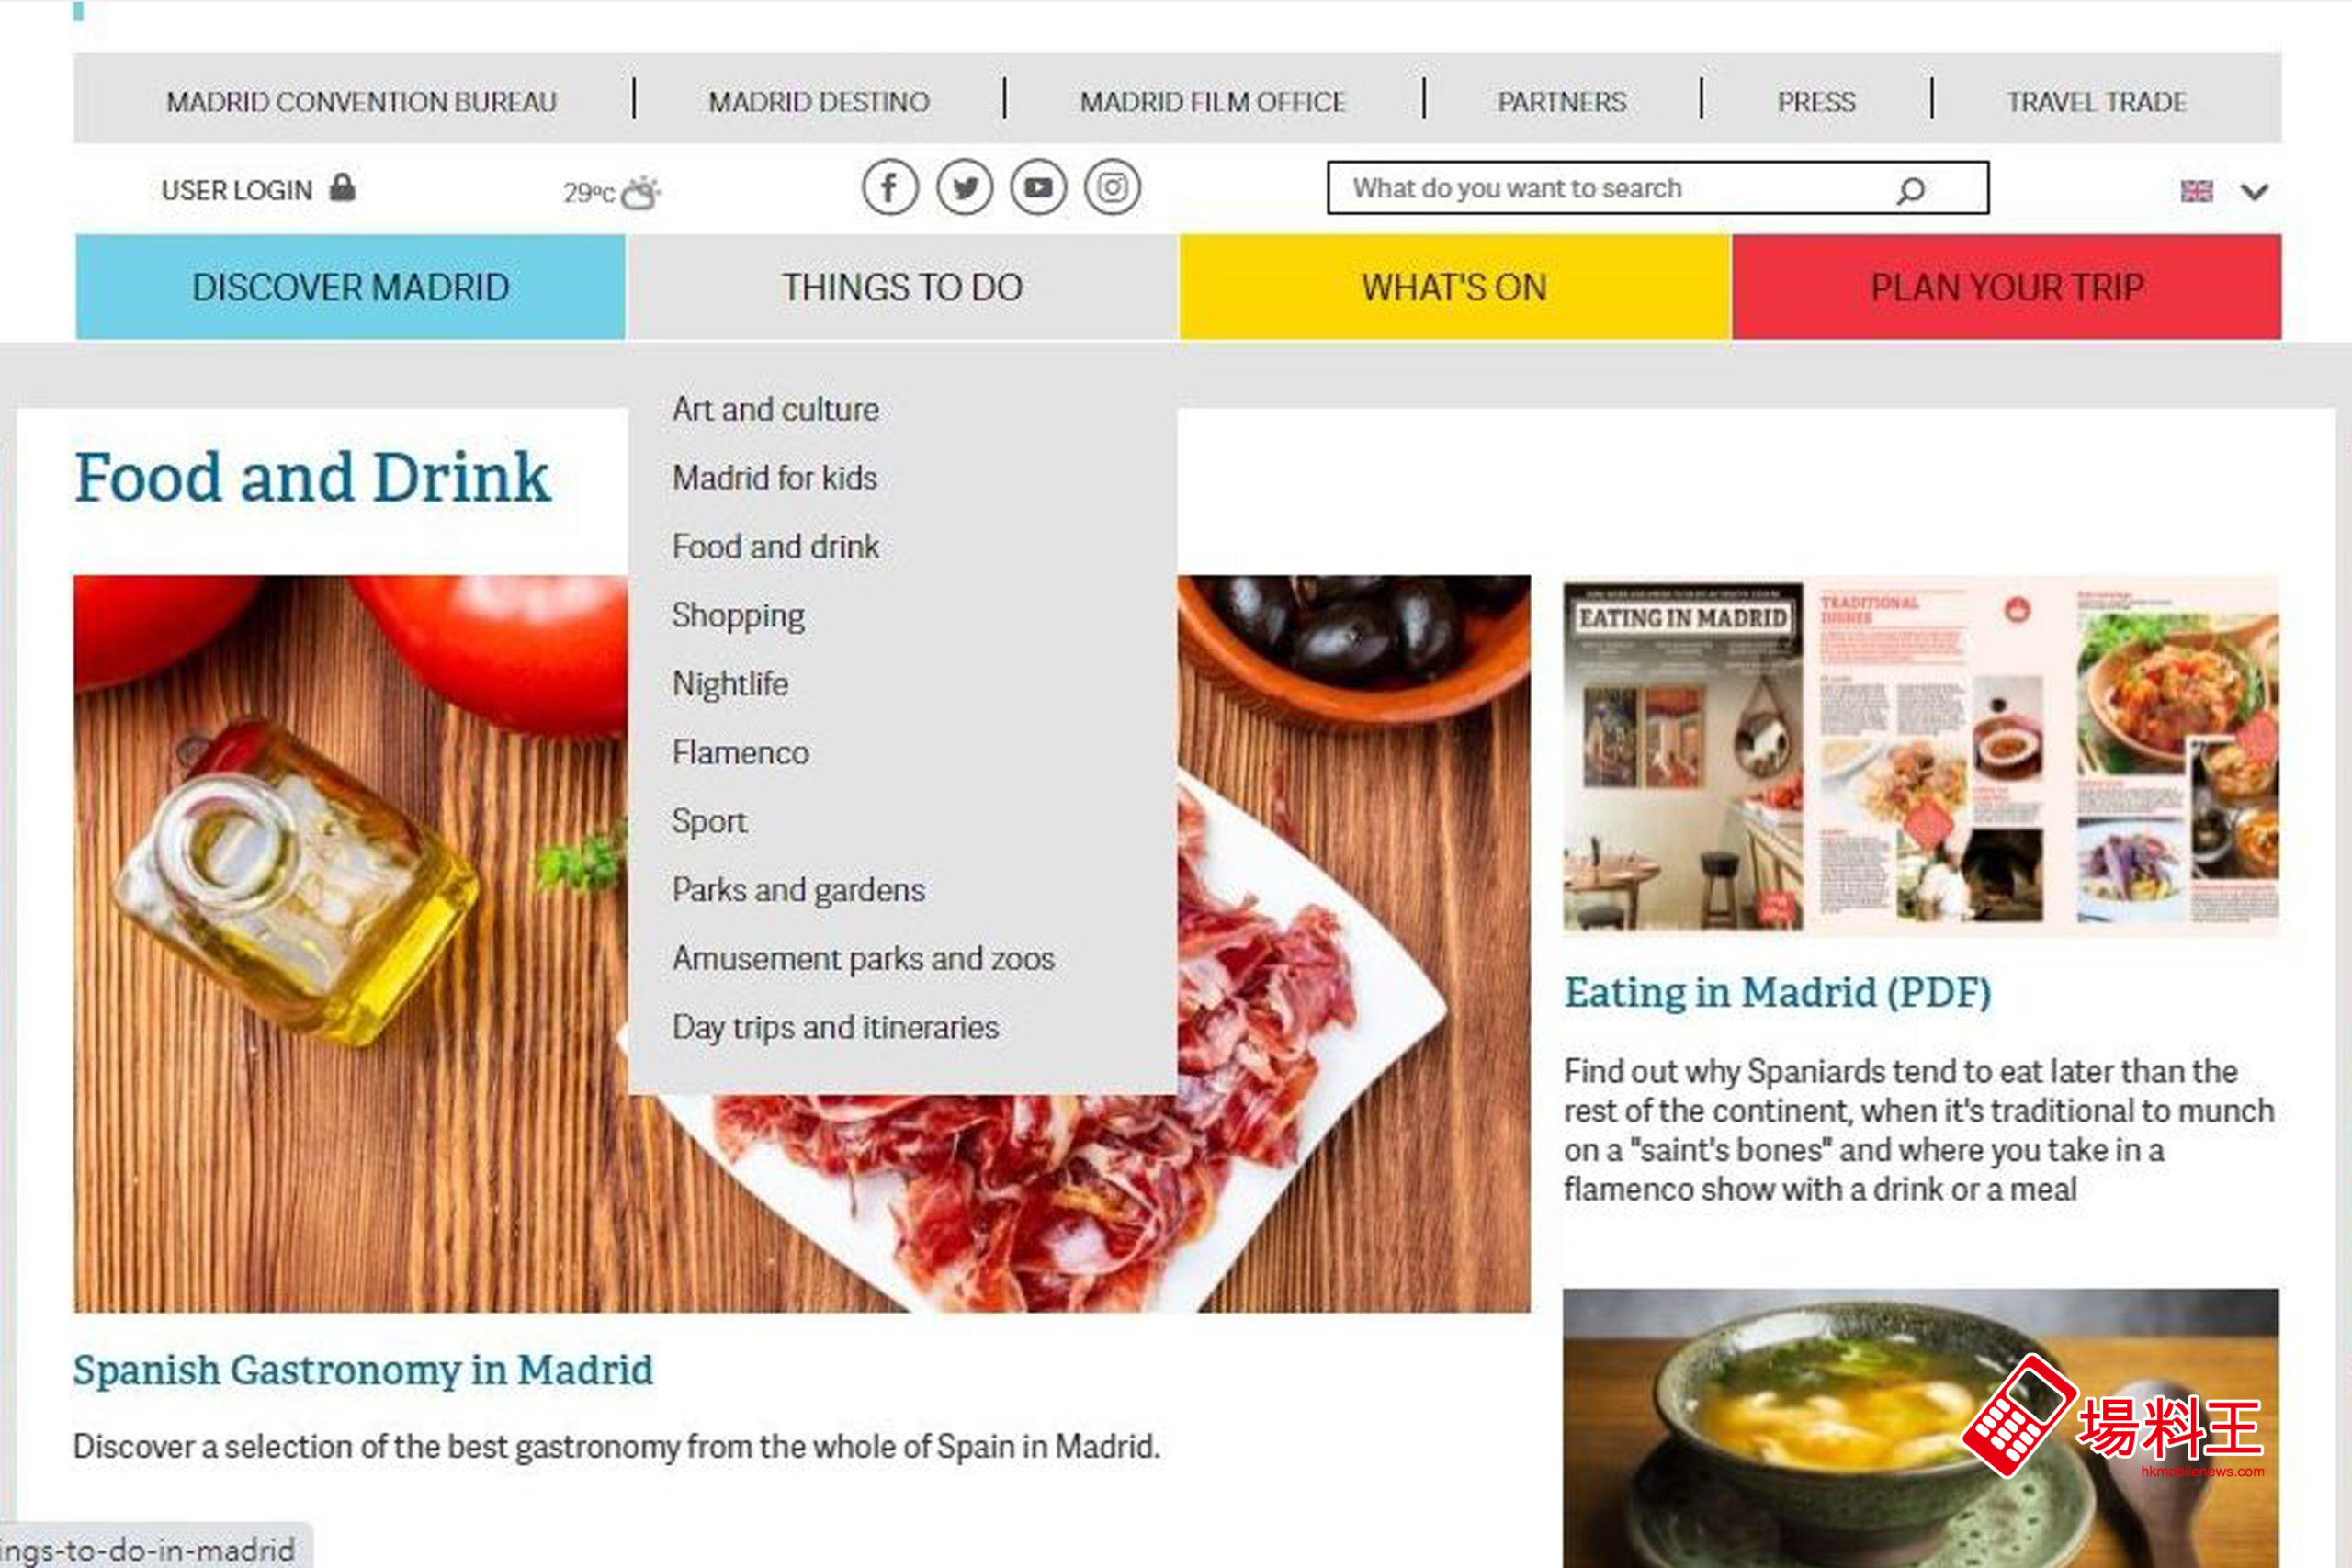
Task: Click the weather cloud icon
Action: tap(641, 191)
